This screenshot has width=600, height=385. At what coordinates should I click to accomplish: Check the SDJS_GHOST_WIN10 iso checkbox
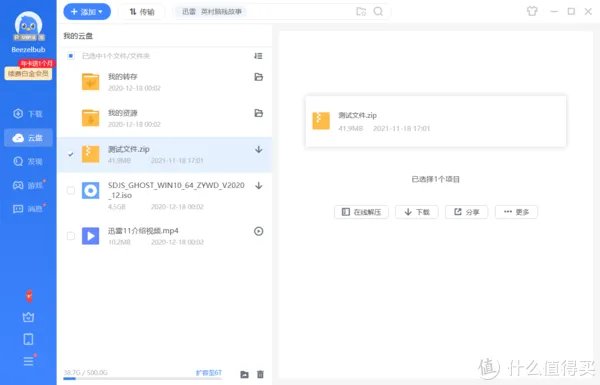click(x=71, y=190)
